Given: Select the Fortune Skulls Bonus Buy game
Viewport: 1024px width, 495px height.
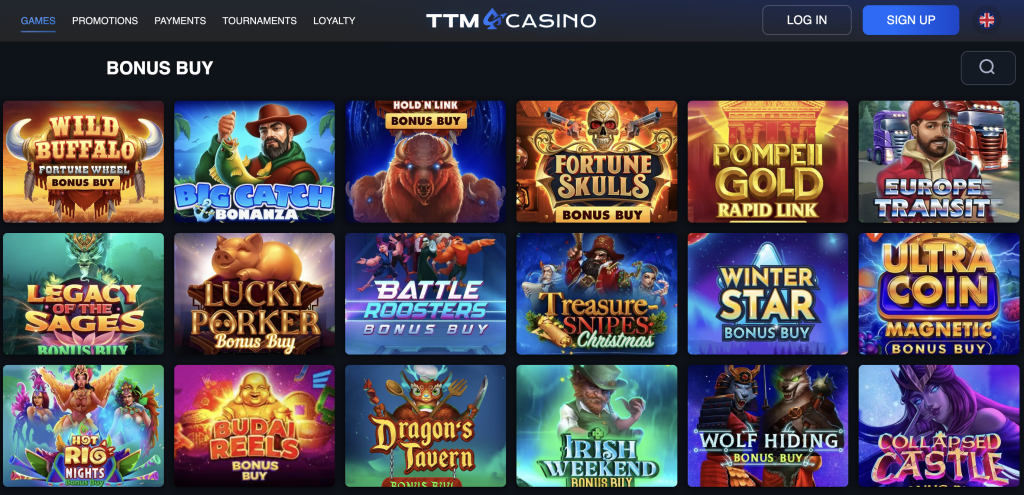Looking at the screenshot, I should [597, 162].
